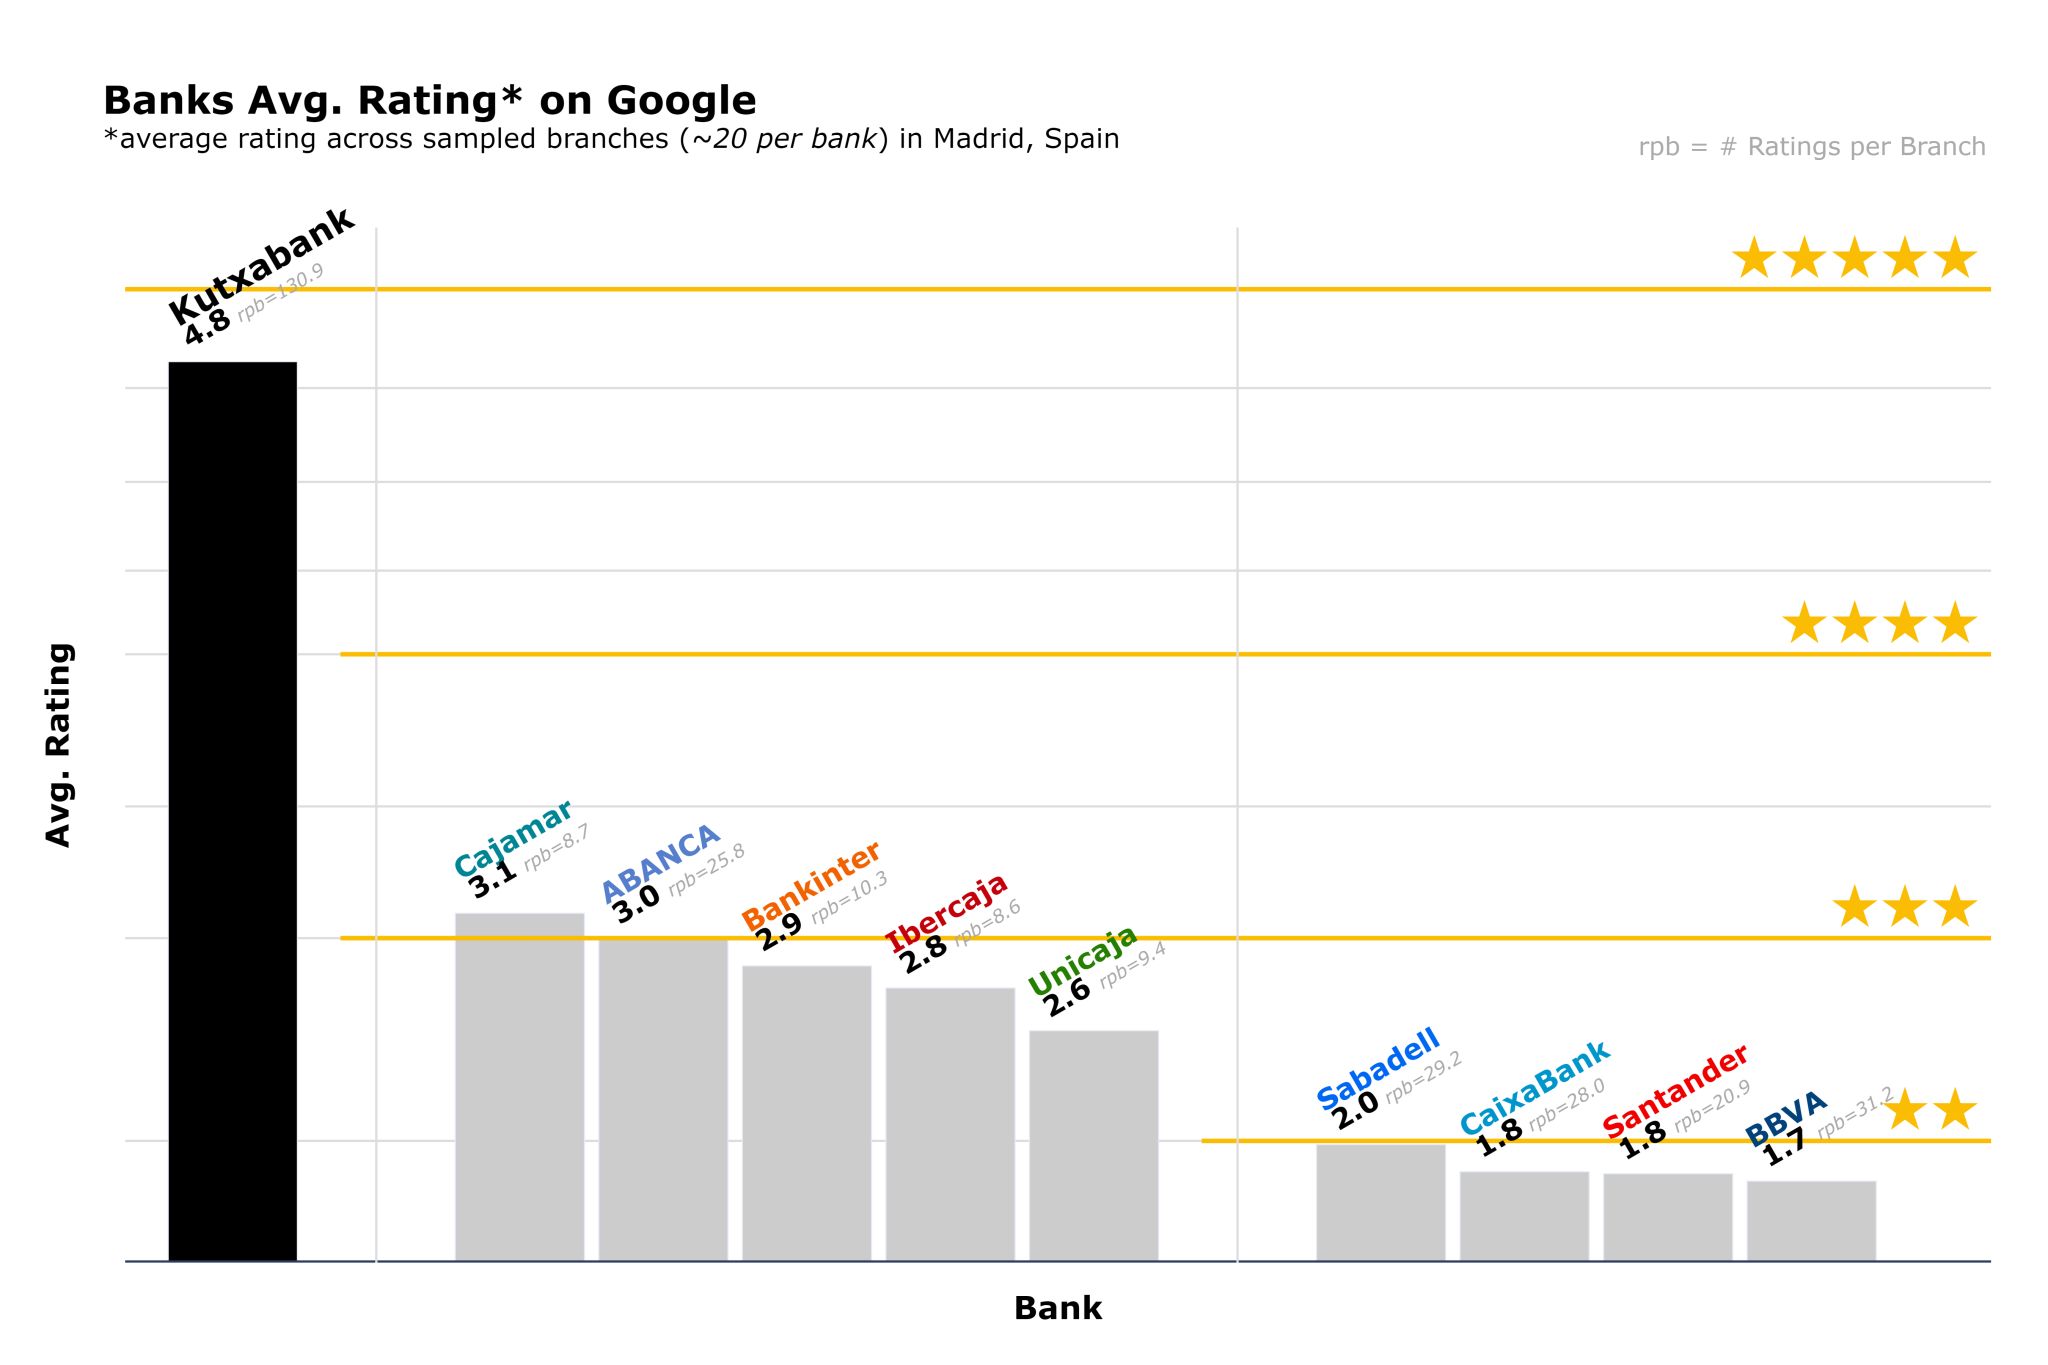Click the BBVA bar
Screen dimensions: 2048x1365
(1811, 1221)
